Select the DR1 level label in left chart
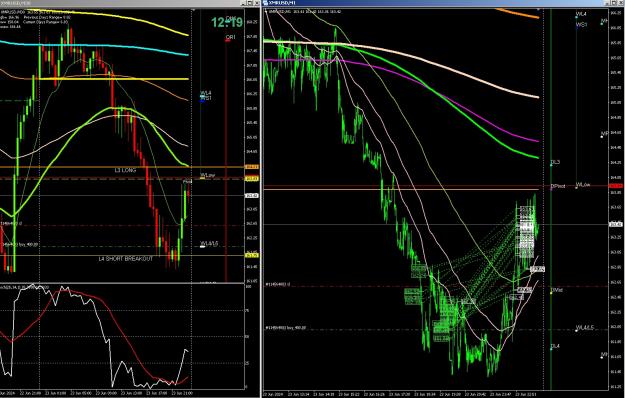Image resolution: width=625 pixels, height=398 pixels. click(230, 37)
